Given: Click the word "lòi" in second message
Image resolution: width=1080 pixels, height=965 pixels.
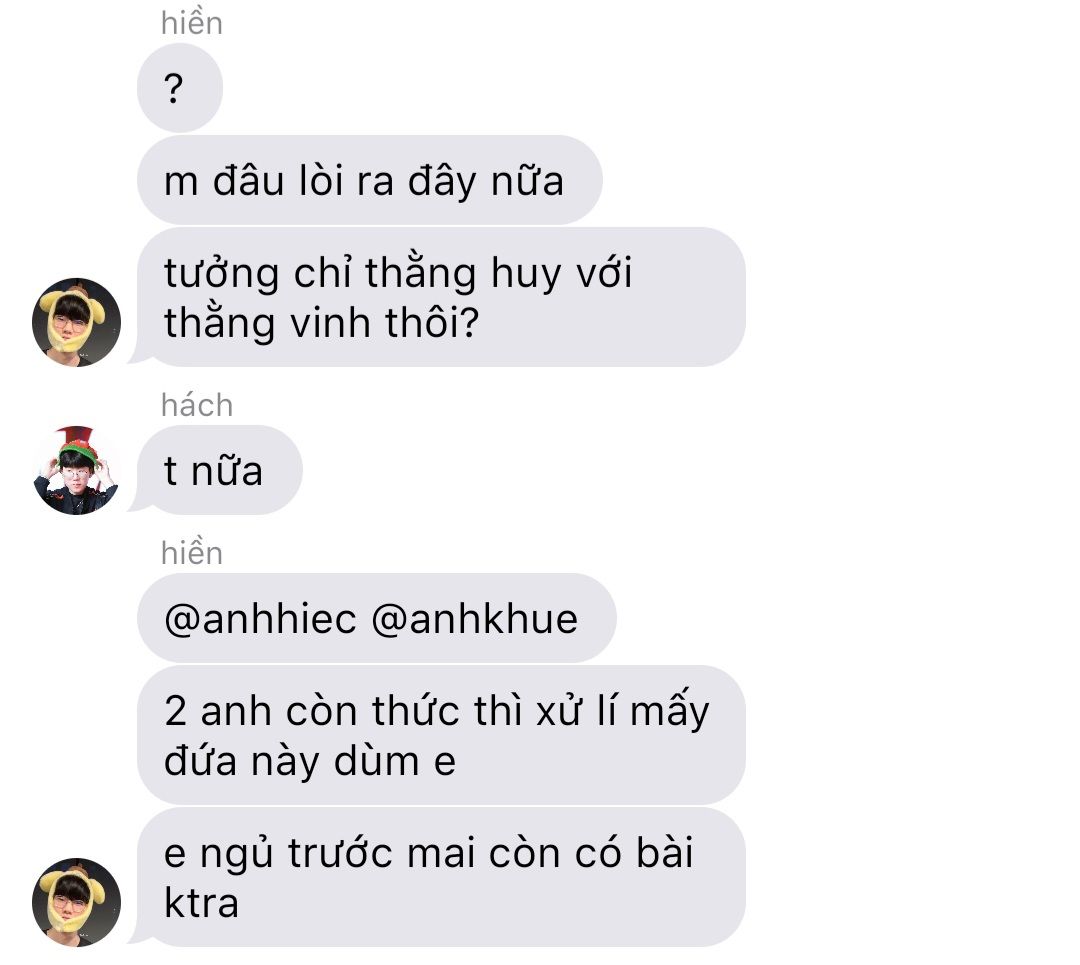Looking at the screenshot, I should 321,181.
